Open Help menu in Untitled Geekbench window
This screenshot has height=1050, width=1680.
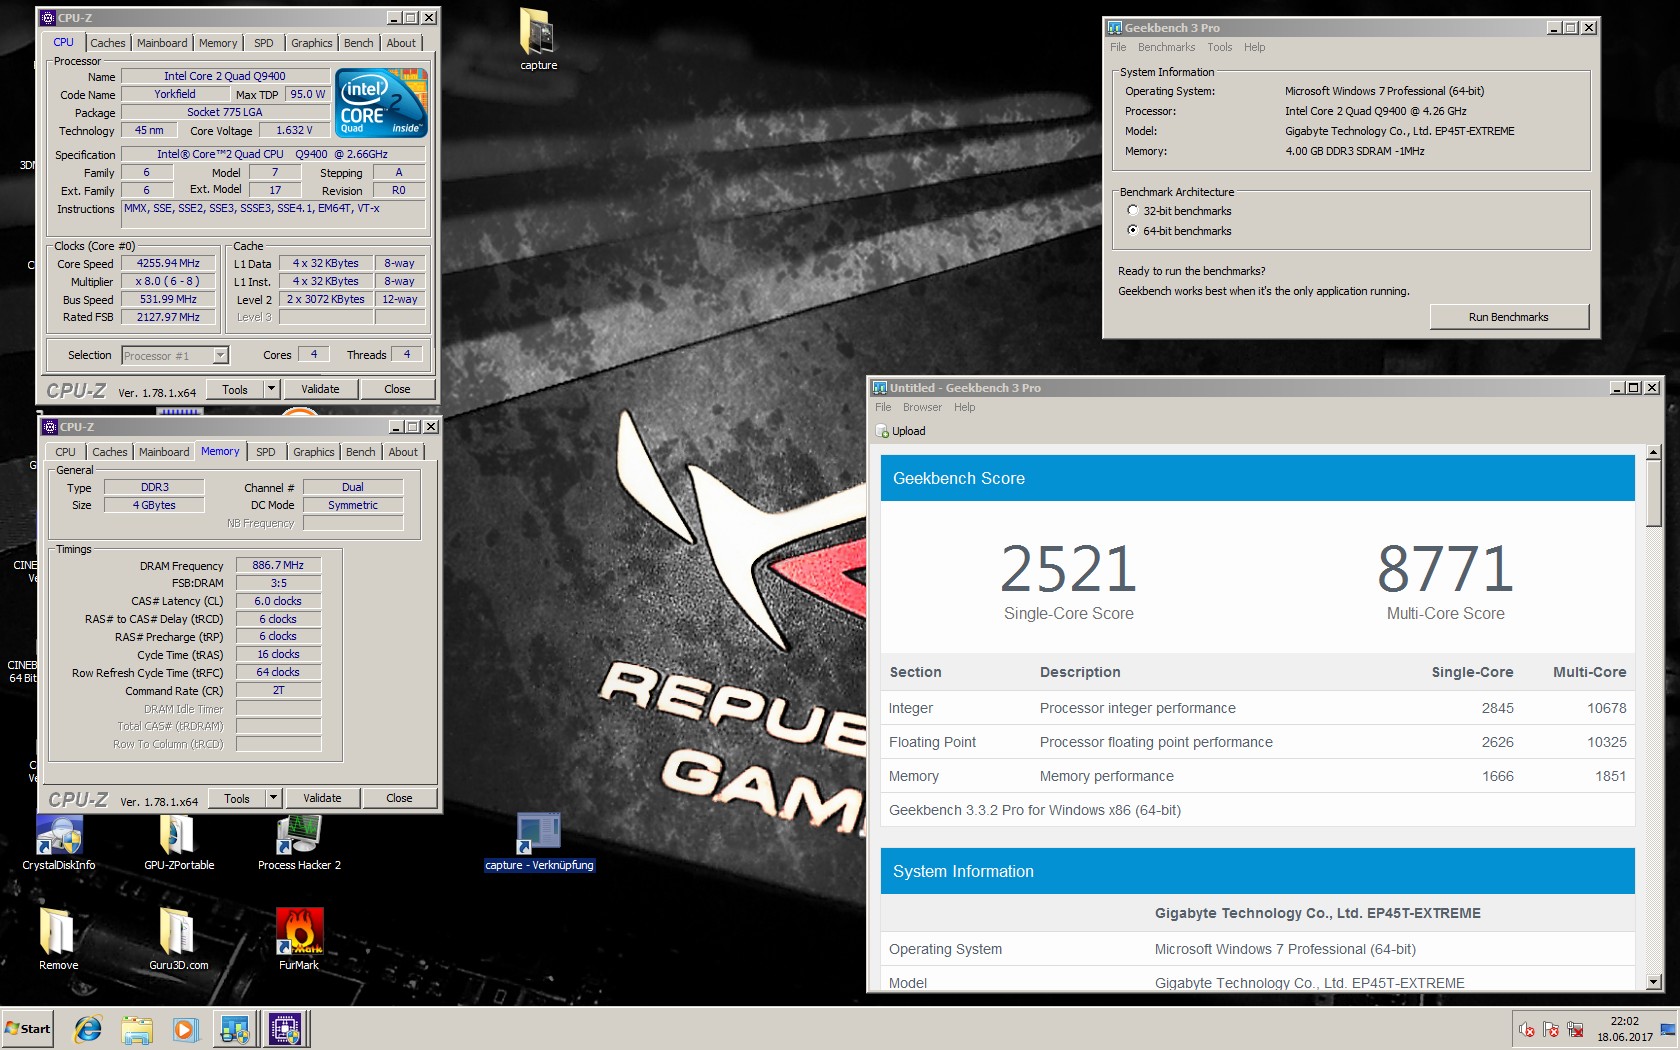click(x=964, y=407)
